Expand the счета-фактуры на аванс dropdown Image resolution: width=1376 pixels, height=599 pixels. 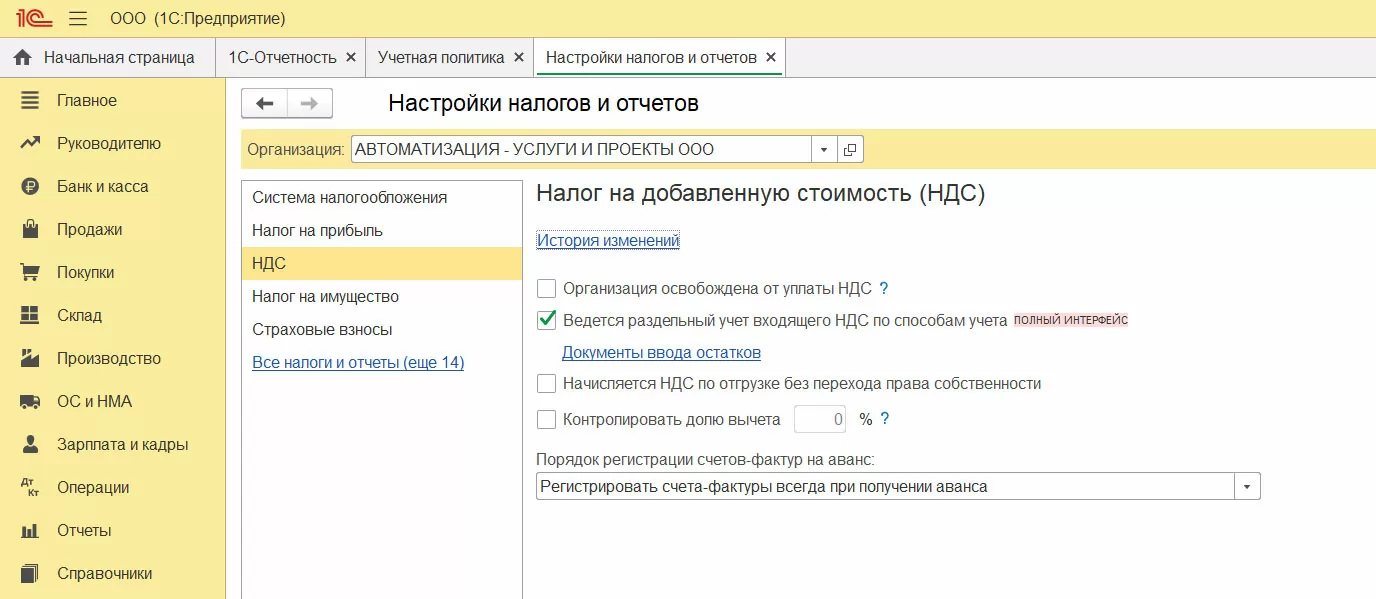1248,487
